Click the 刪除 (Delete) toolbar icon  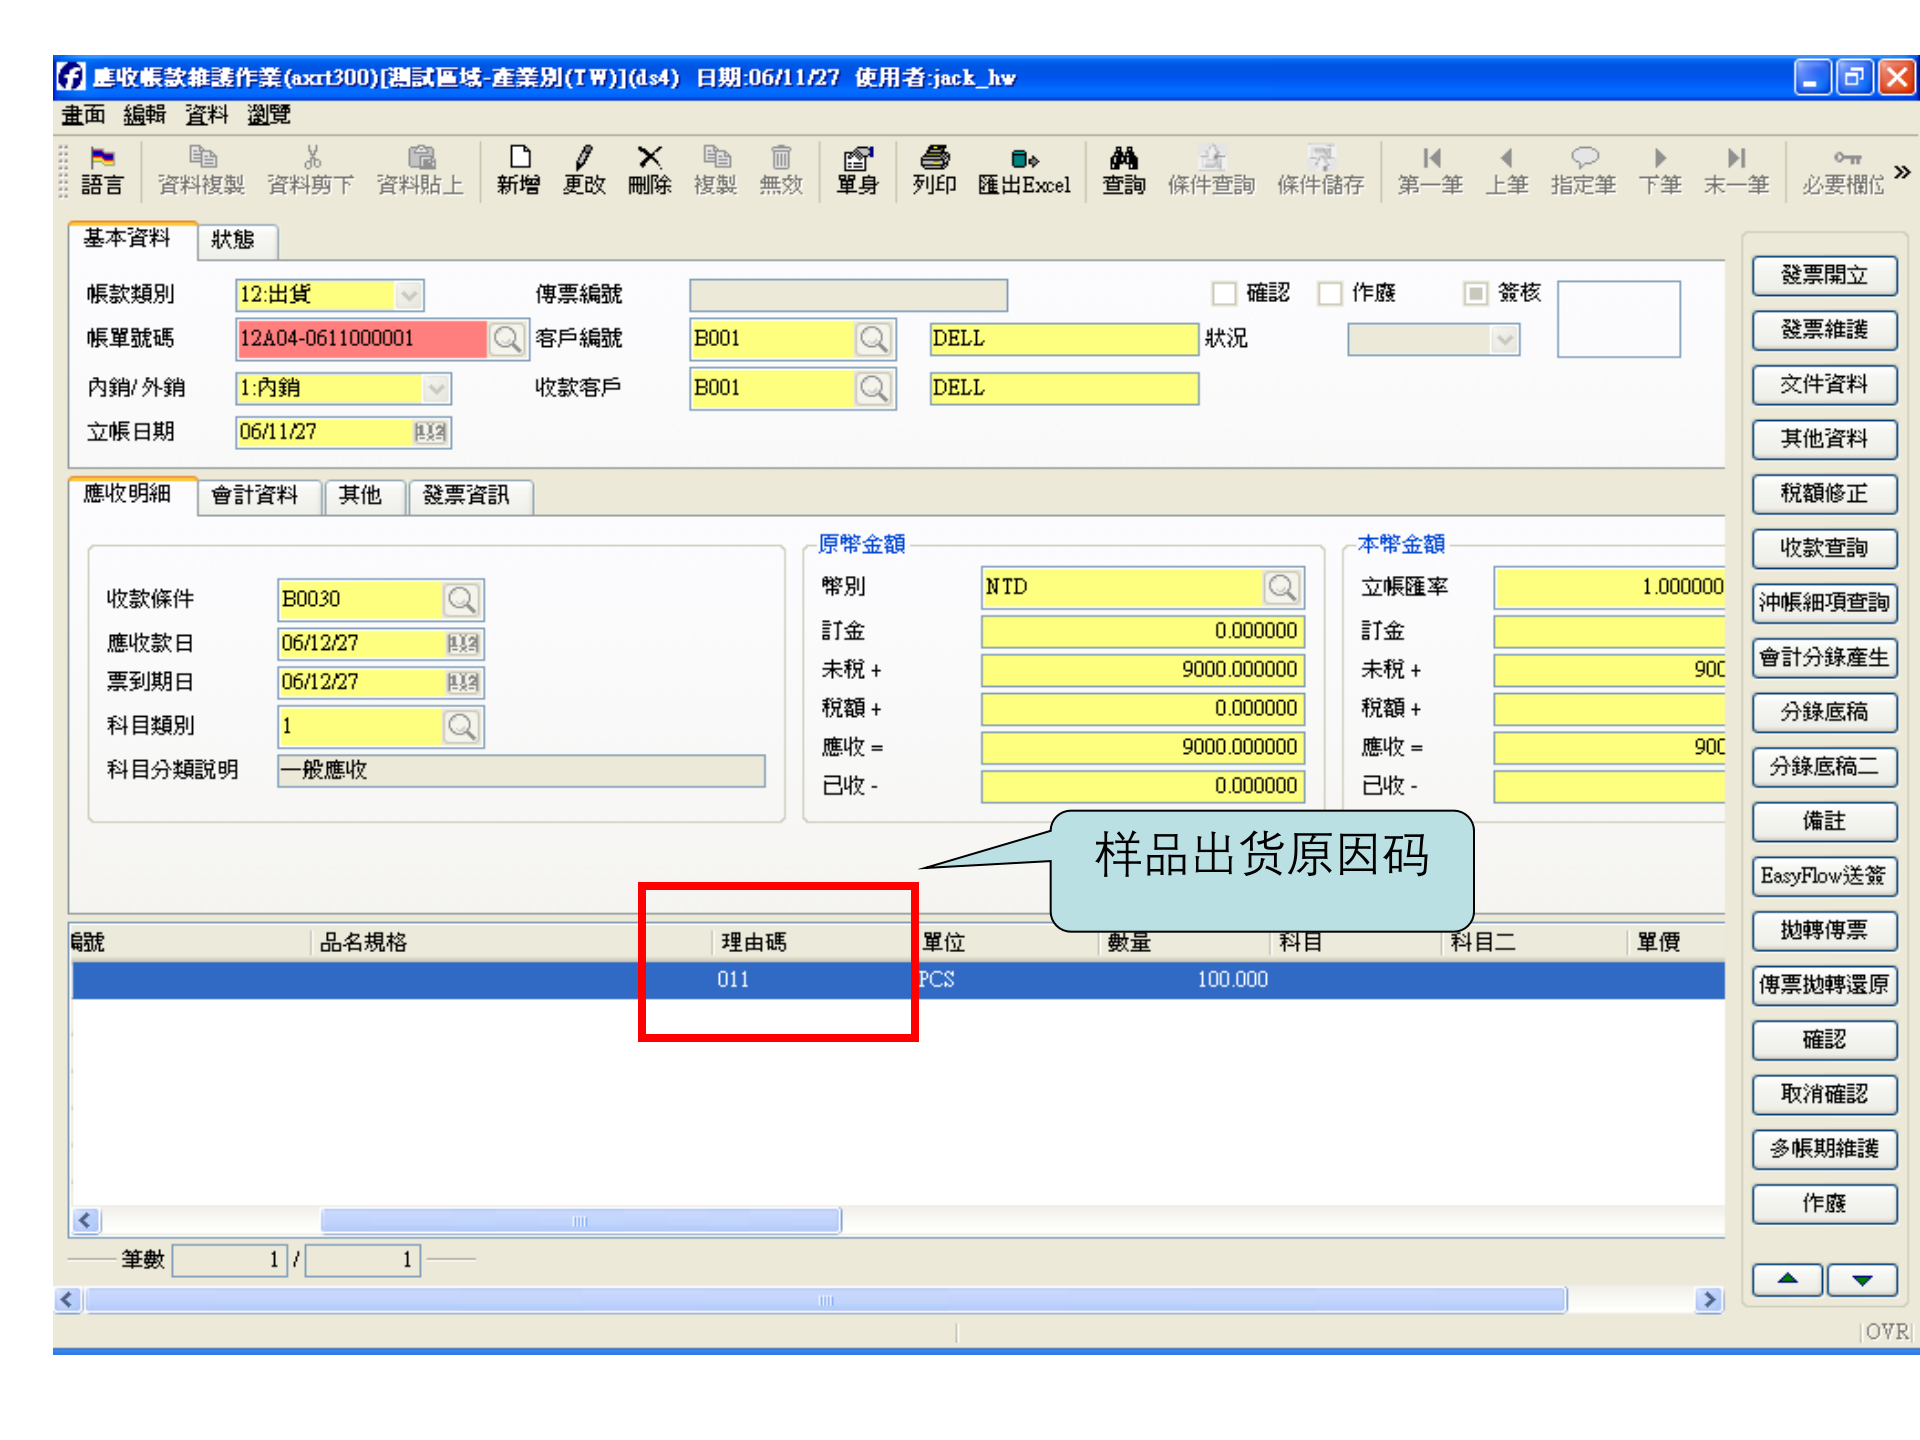[x=650, y=170]
